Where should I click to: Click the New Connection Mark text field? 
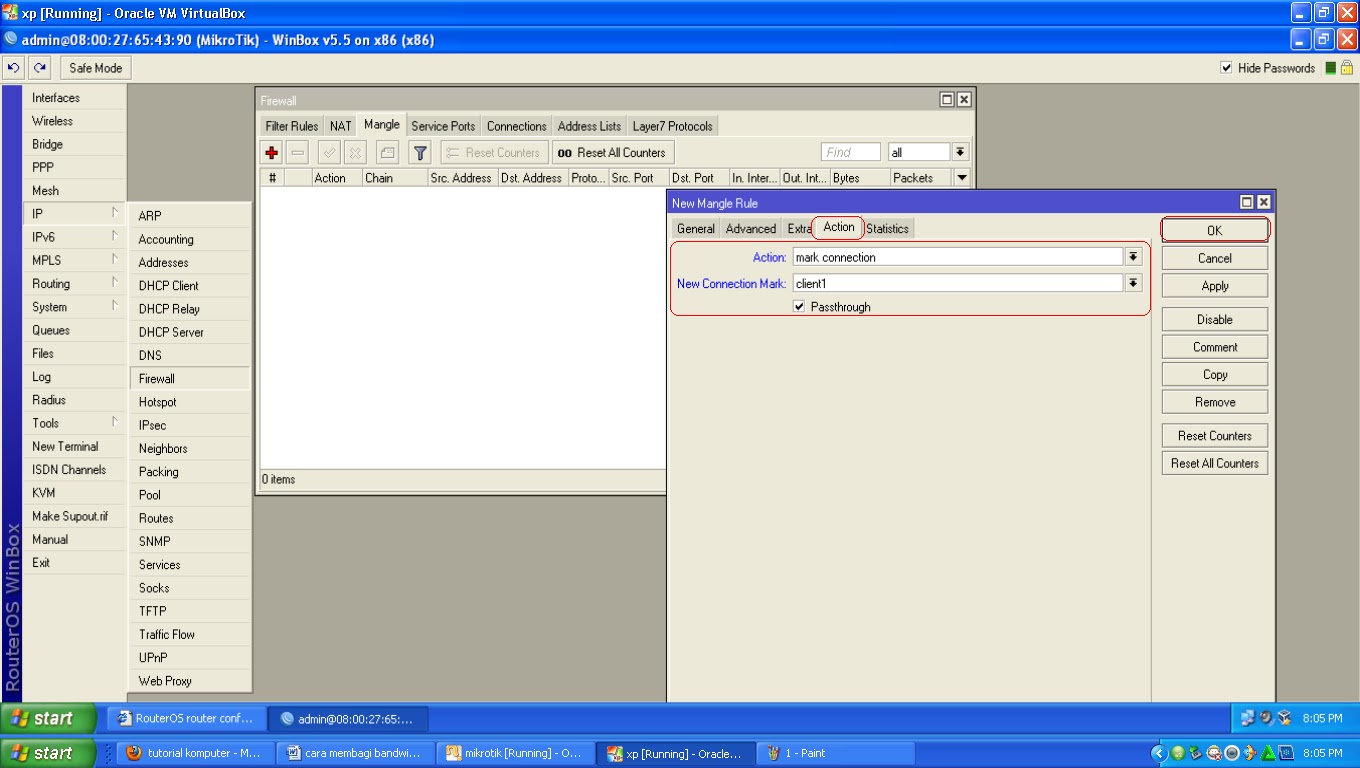958,283
